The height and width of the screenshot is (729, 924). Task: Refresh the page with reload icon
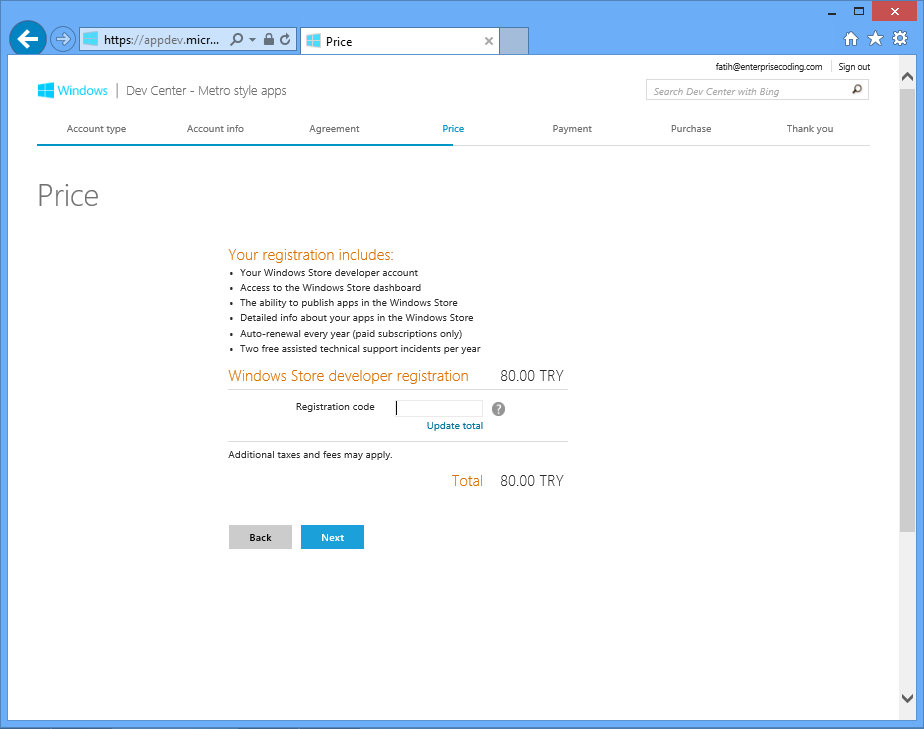click(285, 39)
